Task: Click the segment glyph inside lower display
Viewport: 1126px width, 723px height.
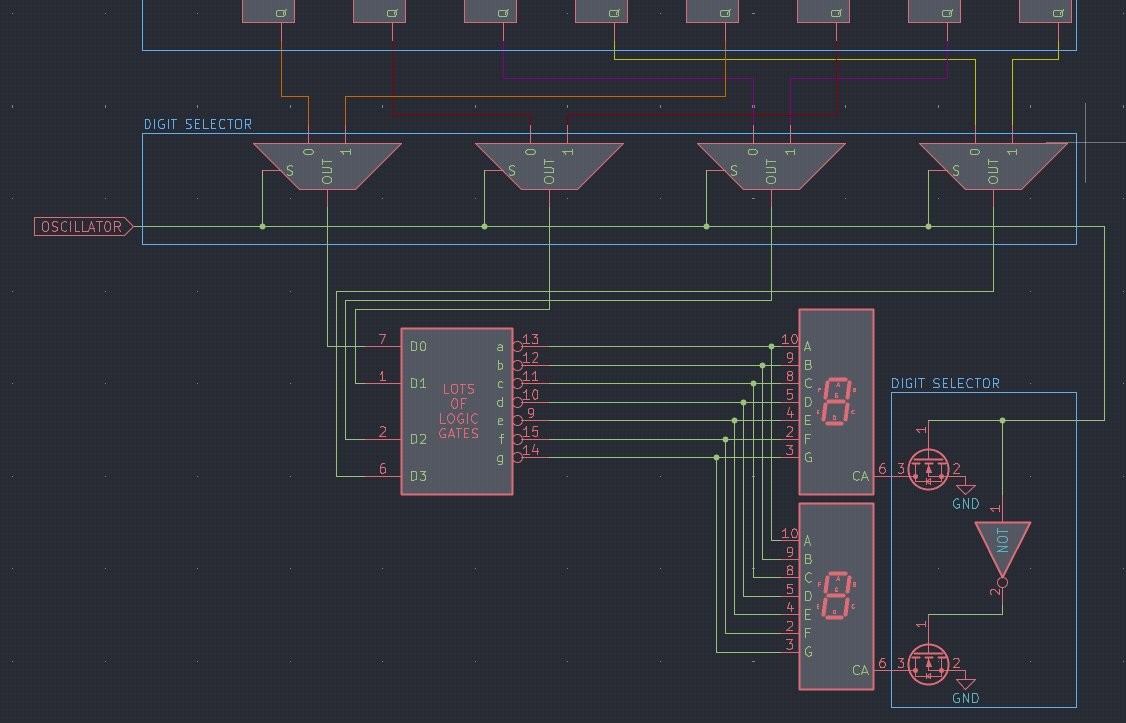Action: (837, 596)
